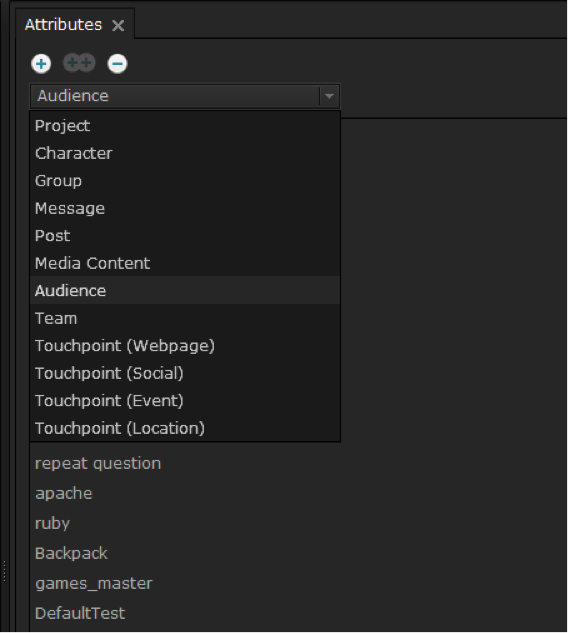This screenshot has height=633, width=568.
Task: Select the Attributes tab
Action: click(63, 25)
